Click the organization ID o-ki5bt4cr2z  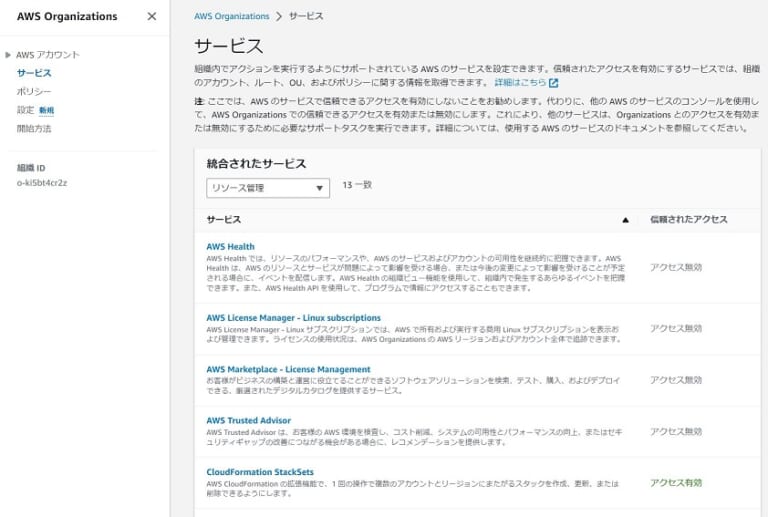tap(42, 183)
